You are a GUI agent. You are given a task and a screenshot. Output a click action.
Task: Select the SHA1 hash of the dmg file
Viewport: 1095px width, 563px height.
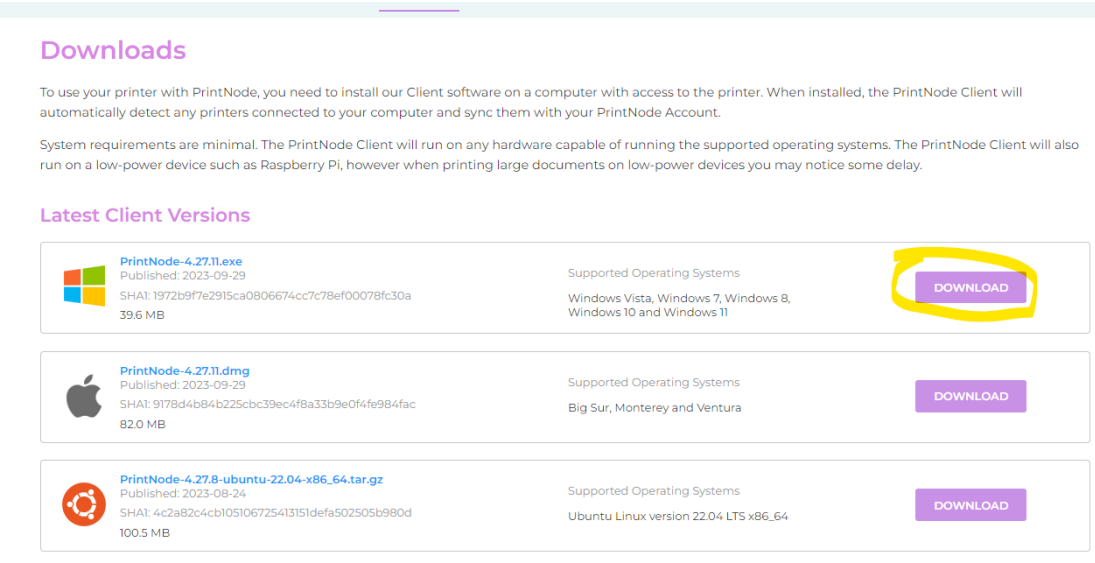[267, 404]
